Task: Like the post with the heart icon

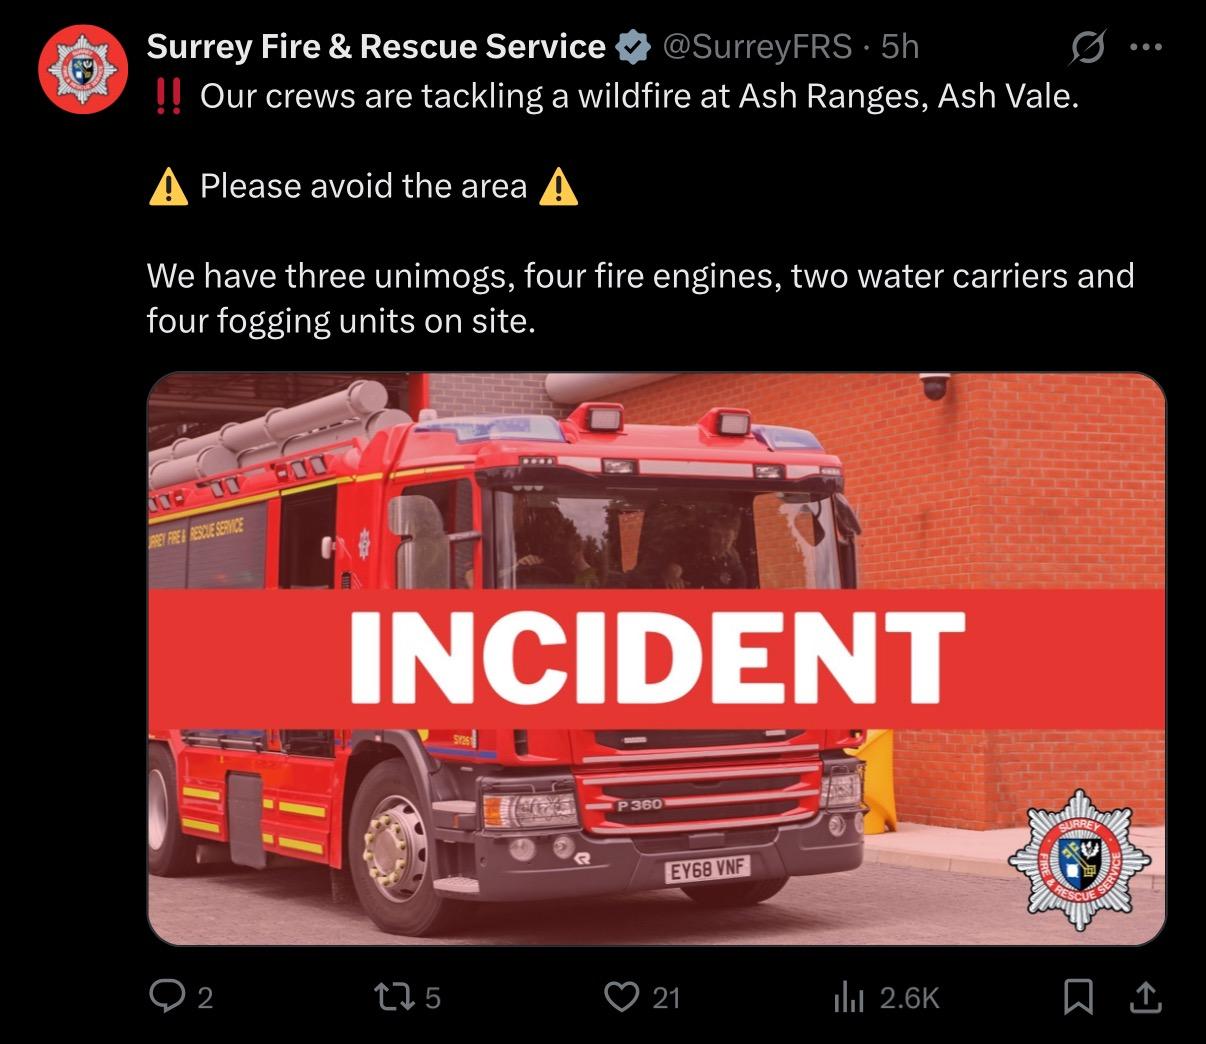Action: tap(622, 996)
